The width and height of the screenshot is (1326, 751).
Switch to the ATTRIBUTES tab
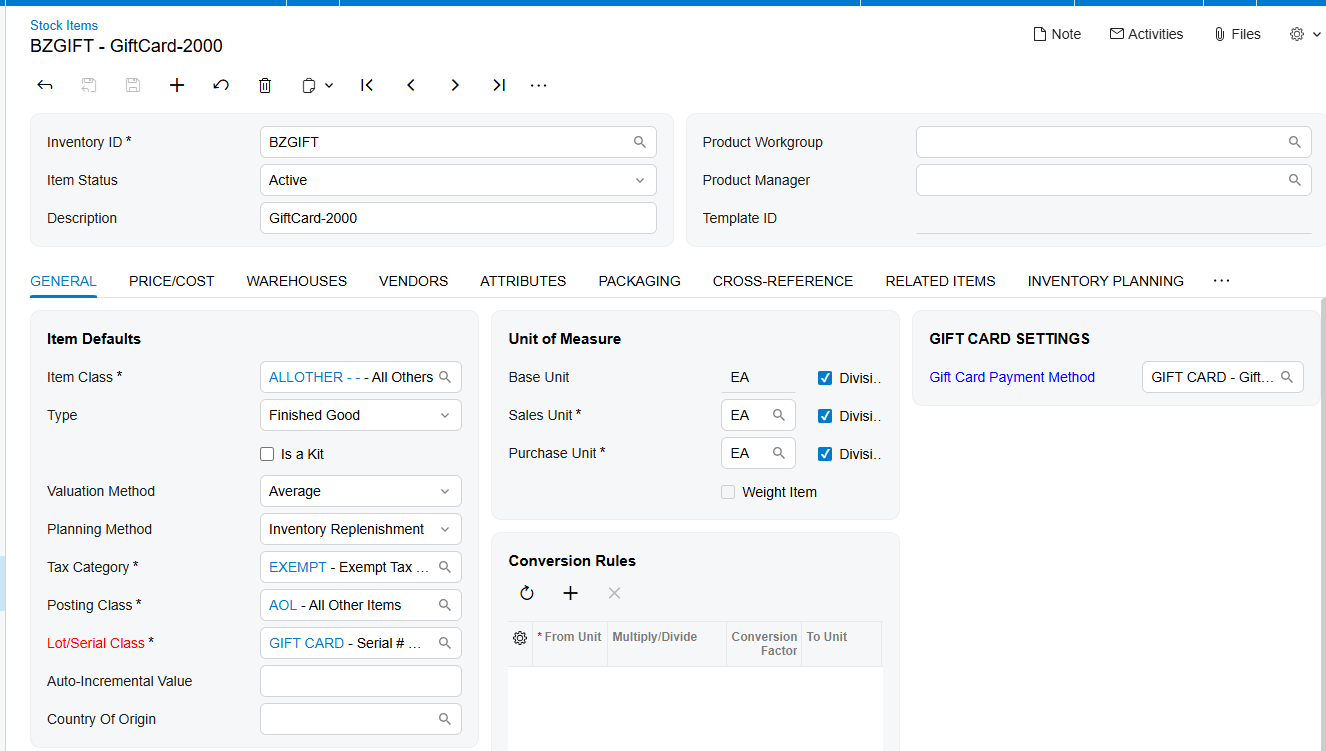523,281
